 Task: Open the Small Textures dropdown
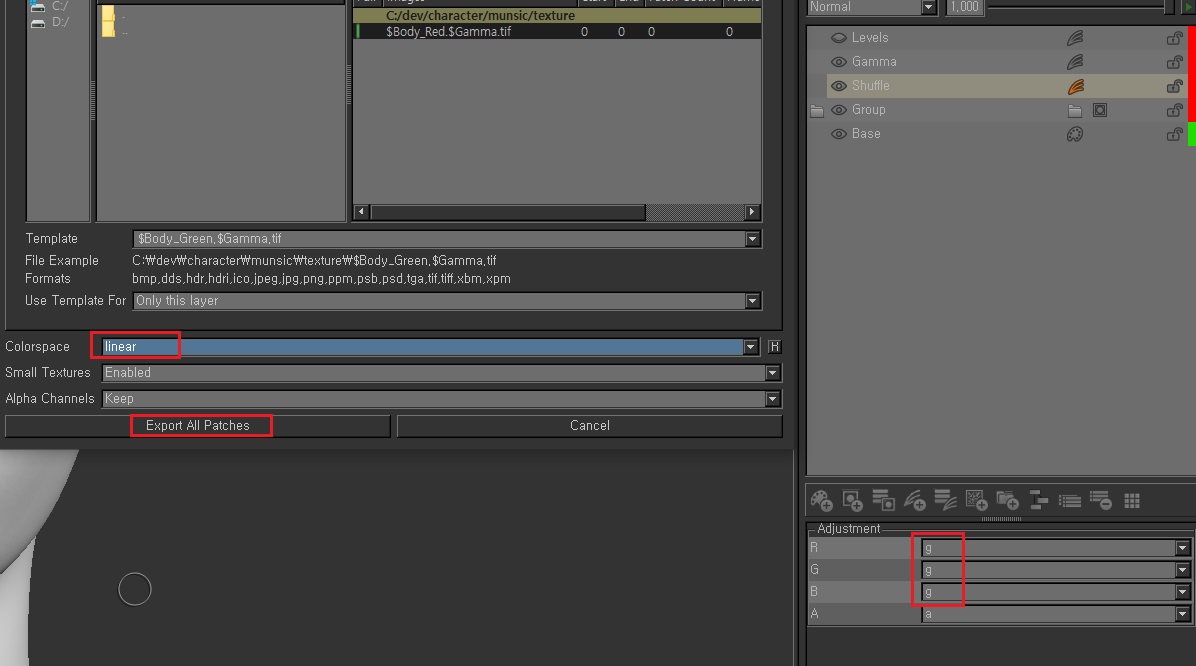click(772, 372)
